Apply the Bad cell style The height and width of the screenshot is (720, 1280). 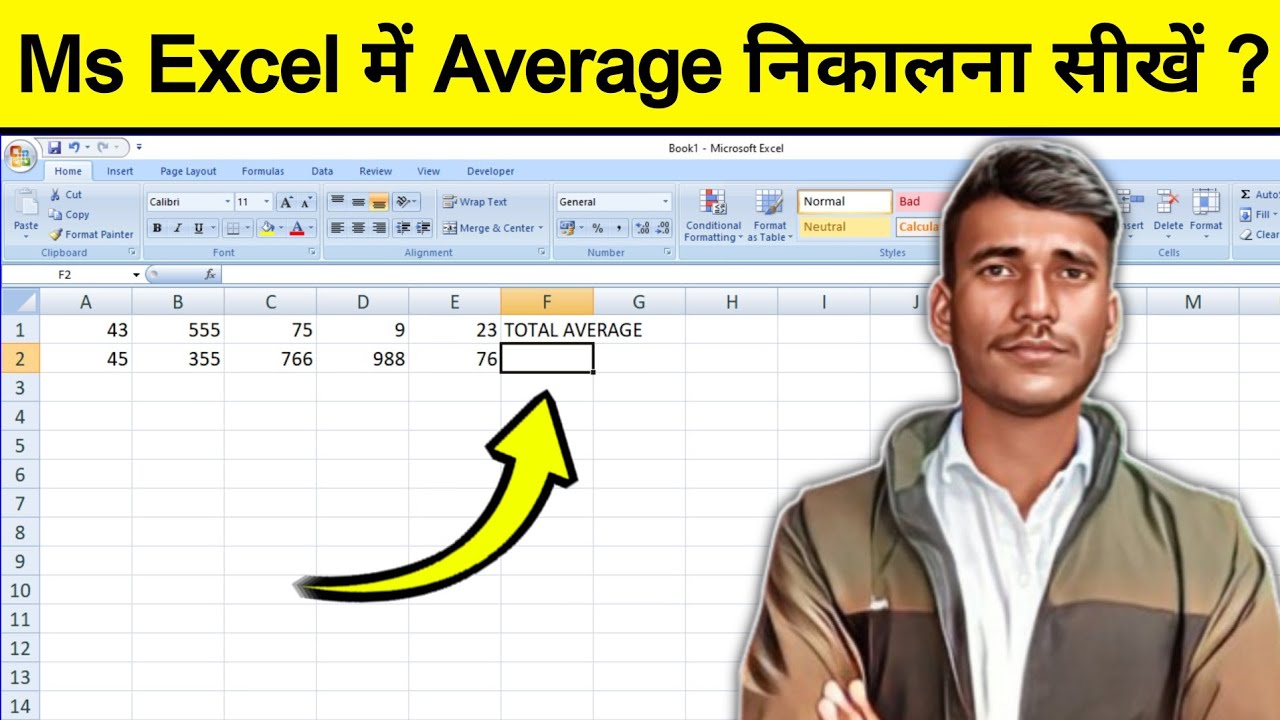(920, 202)
